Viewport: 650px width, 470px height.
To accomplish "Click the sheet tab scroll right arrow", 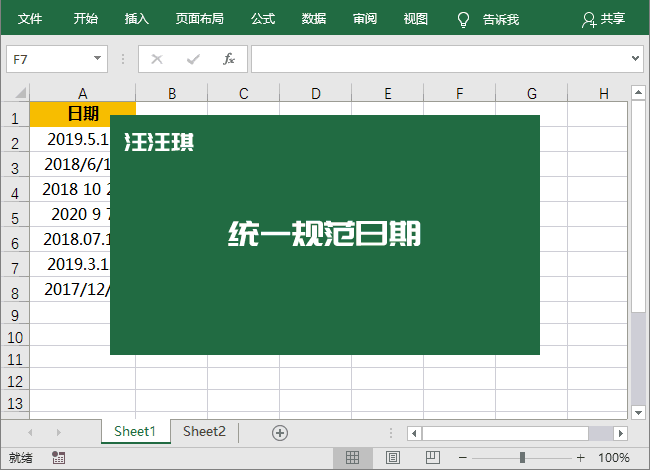I will (58, 432).
